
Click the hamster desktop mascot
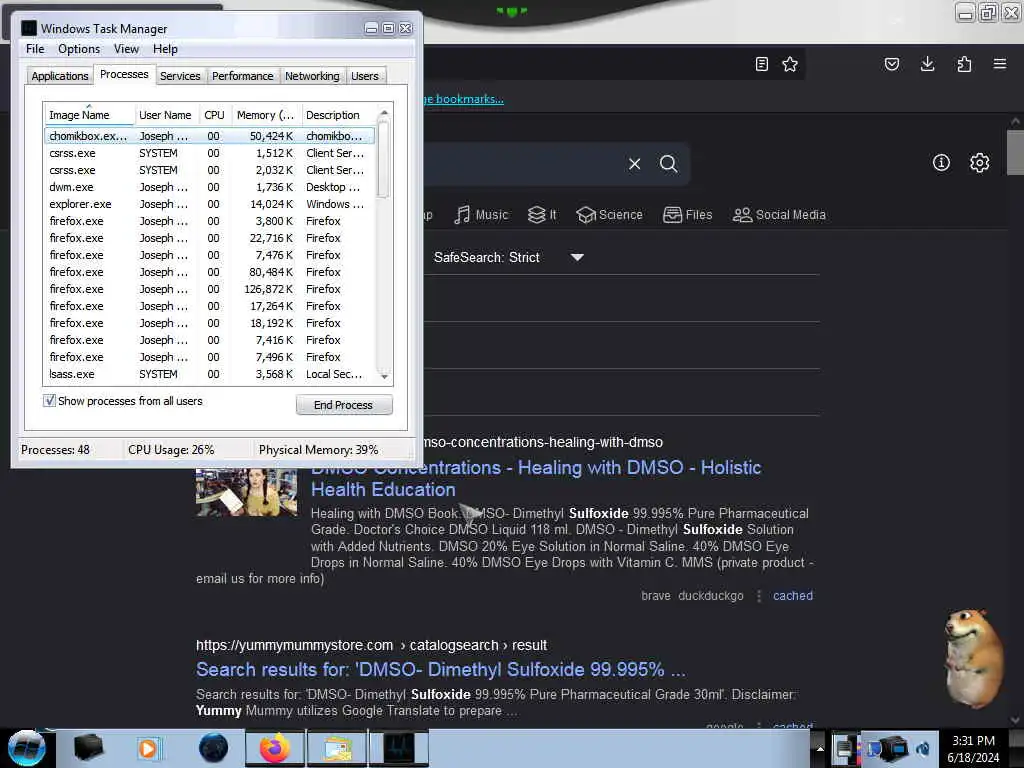(974, 658)
